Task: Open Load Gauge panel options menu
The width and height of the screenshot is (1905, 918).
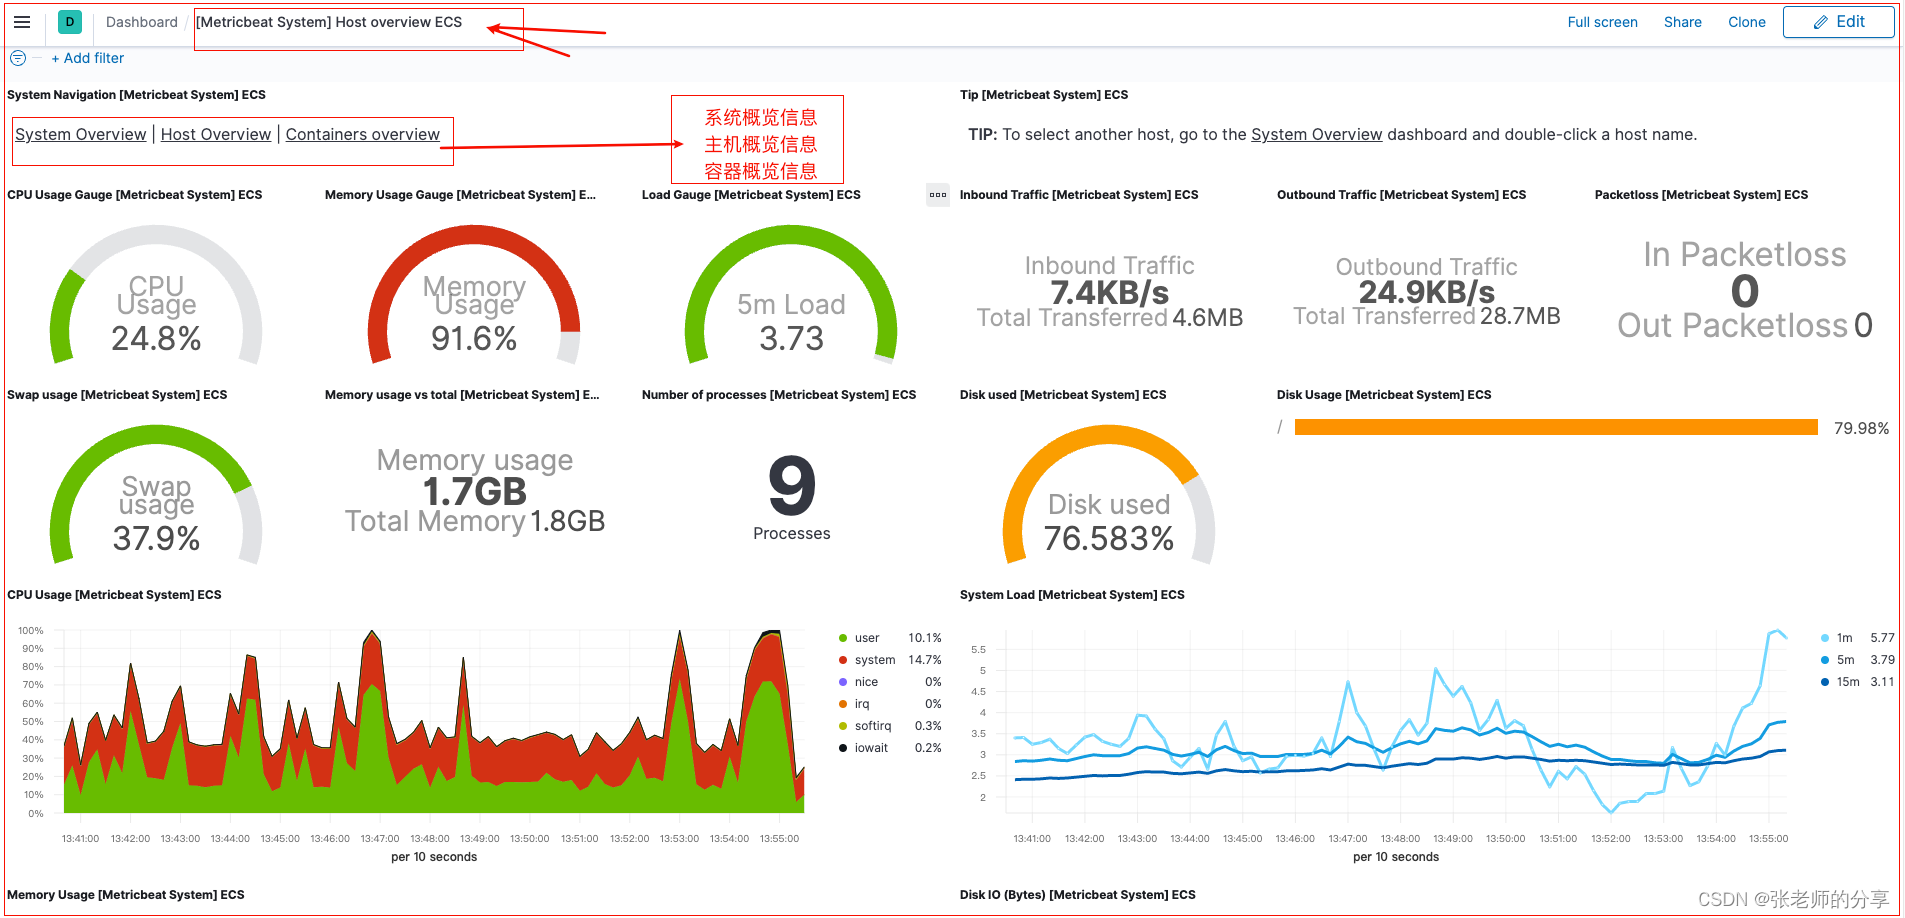Action: pos(937,195)
